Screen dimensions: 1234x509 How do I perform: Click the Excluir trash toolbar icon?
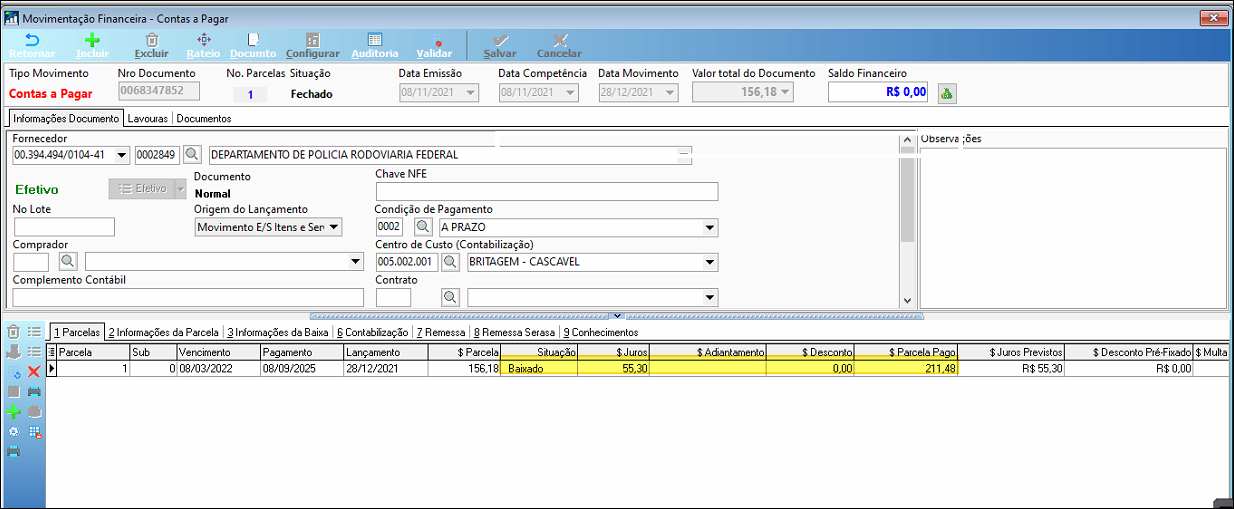pyautogui.click(x=152, y=40)
